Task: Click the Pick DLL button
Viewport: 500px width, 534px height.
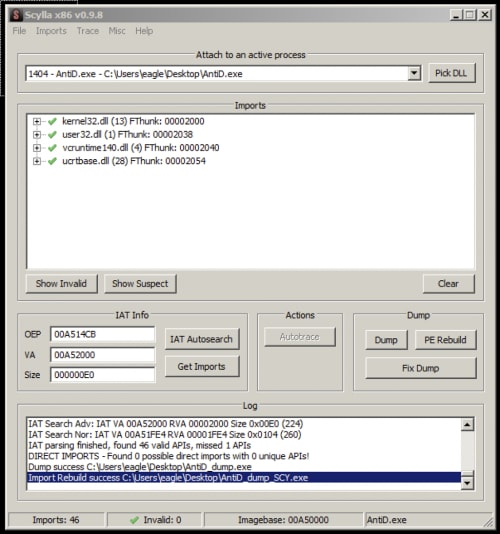Action: 451,73
